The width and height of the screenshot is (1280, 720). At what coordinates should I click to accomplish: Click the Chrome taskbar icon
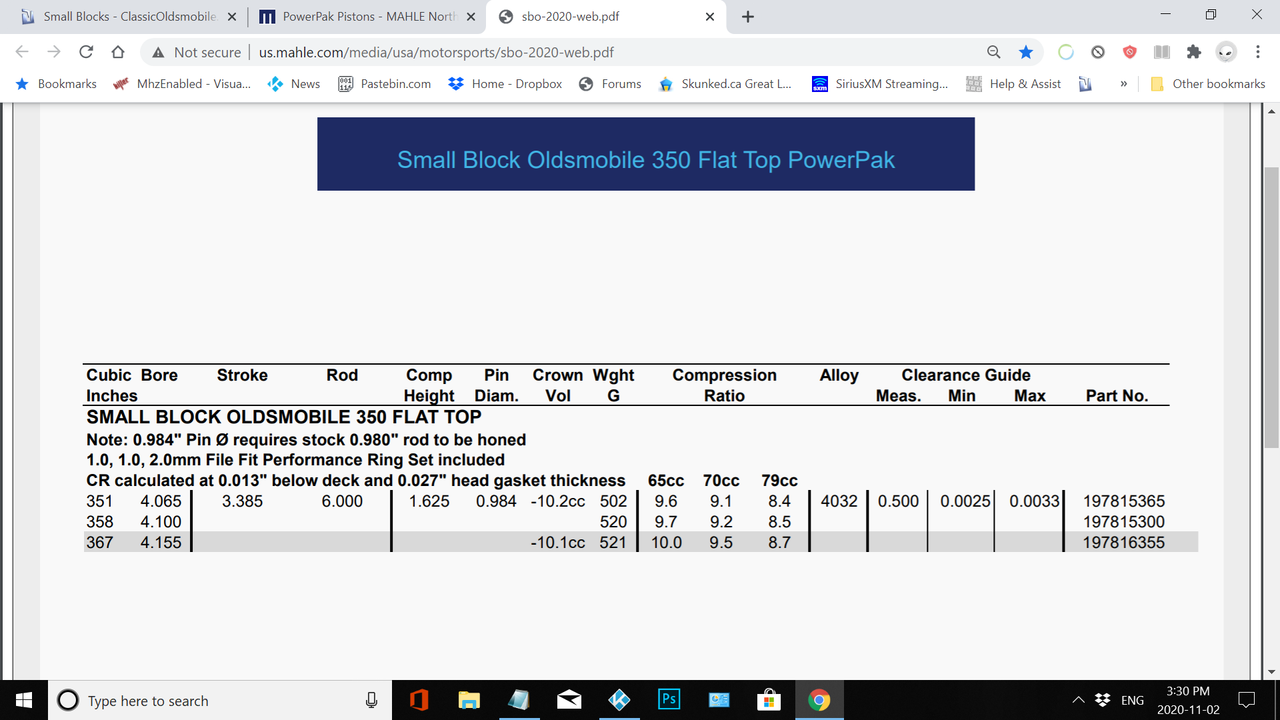[819, 700]
